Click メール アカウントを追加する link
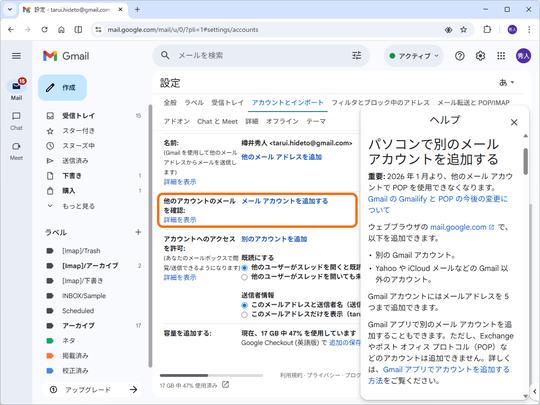Viewport: 540px width, 405px height. pos(284,201)
